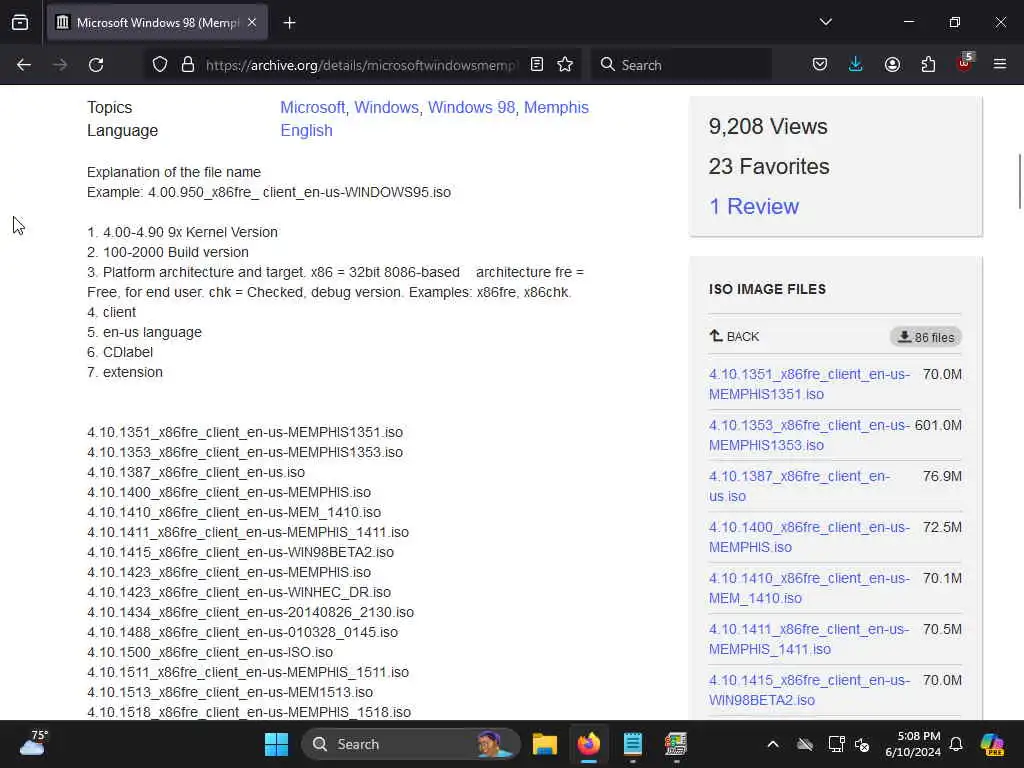Open the Firefox hamburger application menu
This screenshot has width=1024, height=768.
coord(1000,64)
